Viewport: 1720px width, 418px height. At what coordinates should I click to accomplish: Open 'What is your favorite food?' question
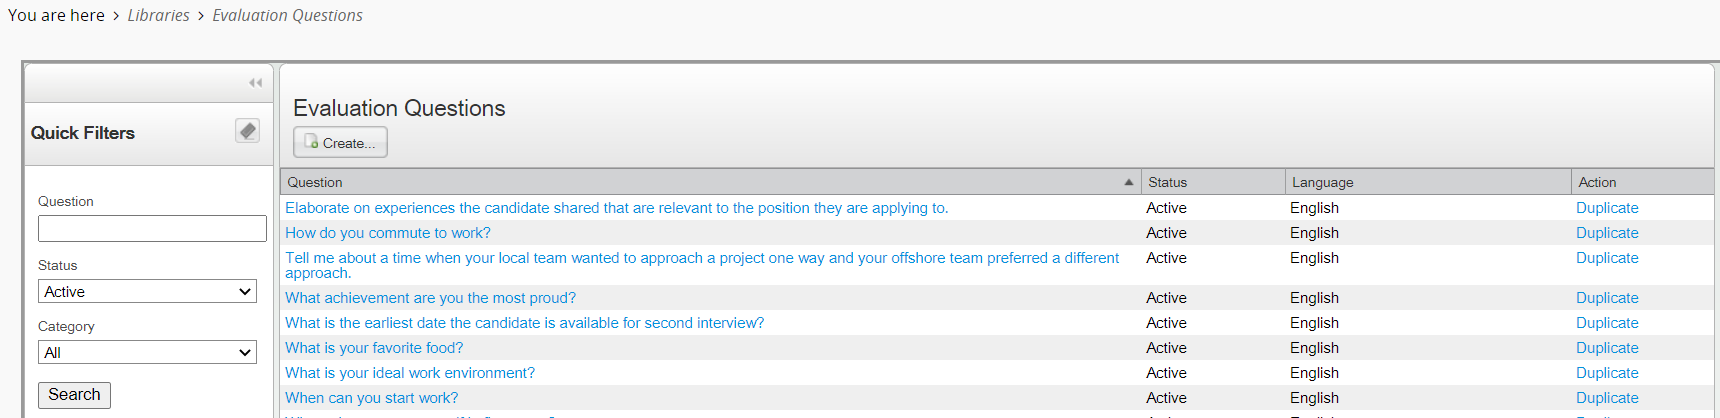tap(374, 348)
